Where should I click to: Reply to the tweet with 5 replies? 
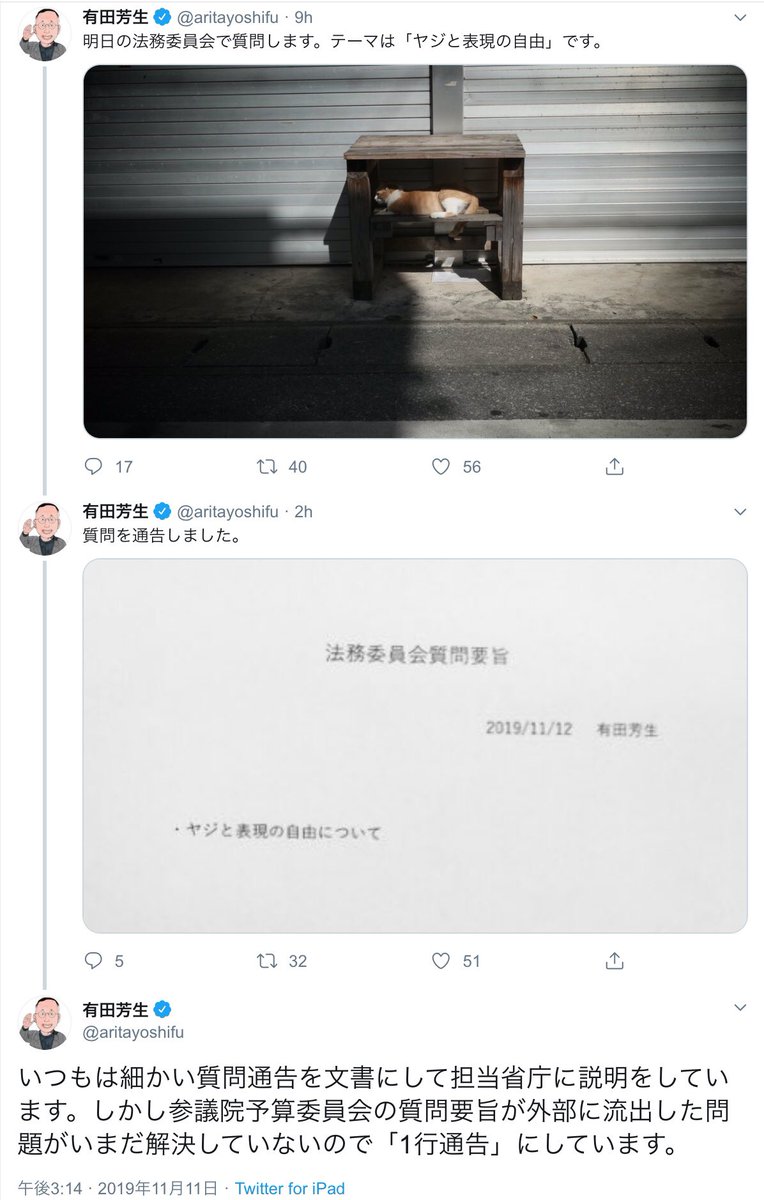pos(93,960)
